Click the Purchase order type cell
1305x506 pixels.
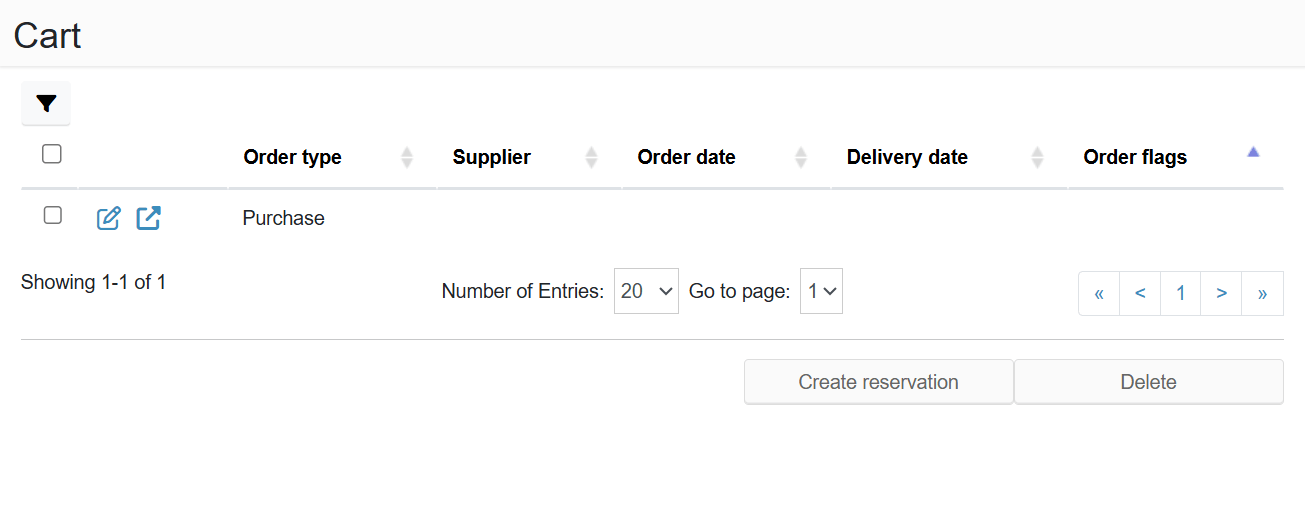[x=283, y=218]
